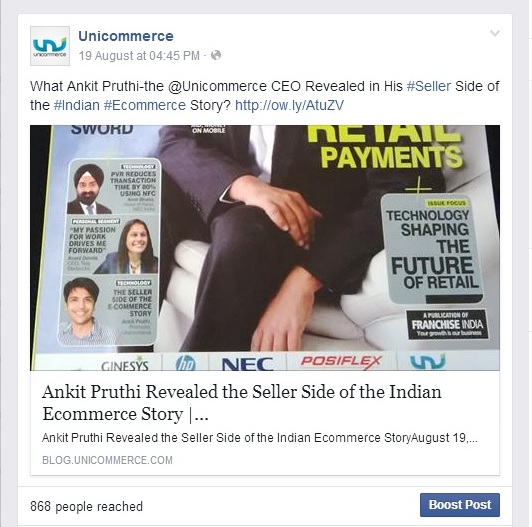This screenshot has width=532, height=527.
Task: Click the Franchise India badge in image
Action: 447,324
